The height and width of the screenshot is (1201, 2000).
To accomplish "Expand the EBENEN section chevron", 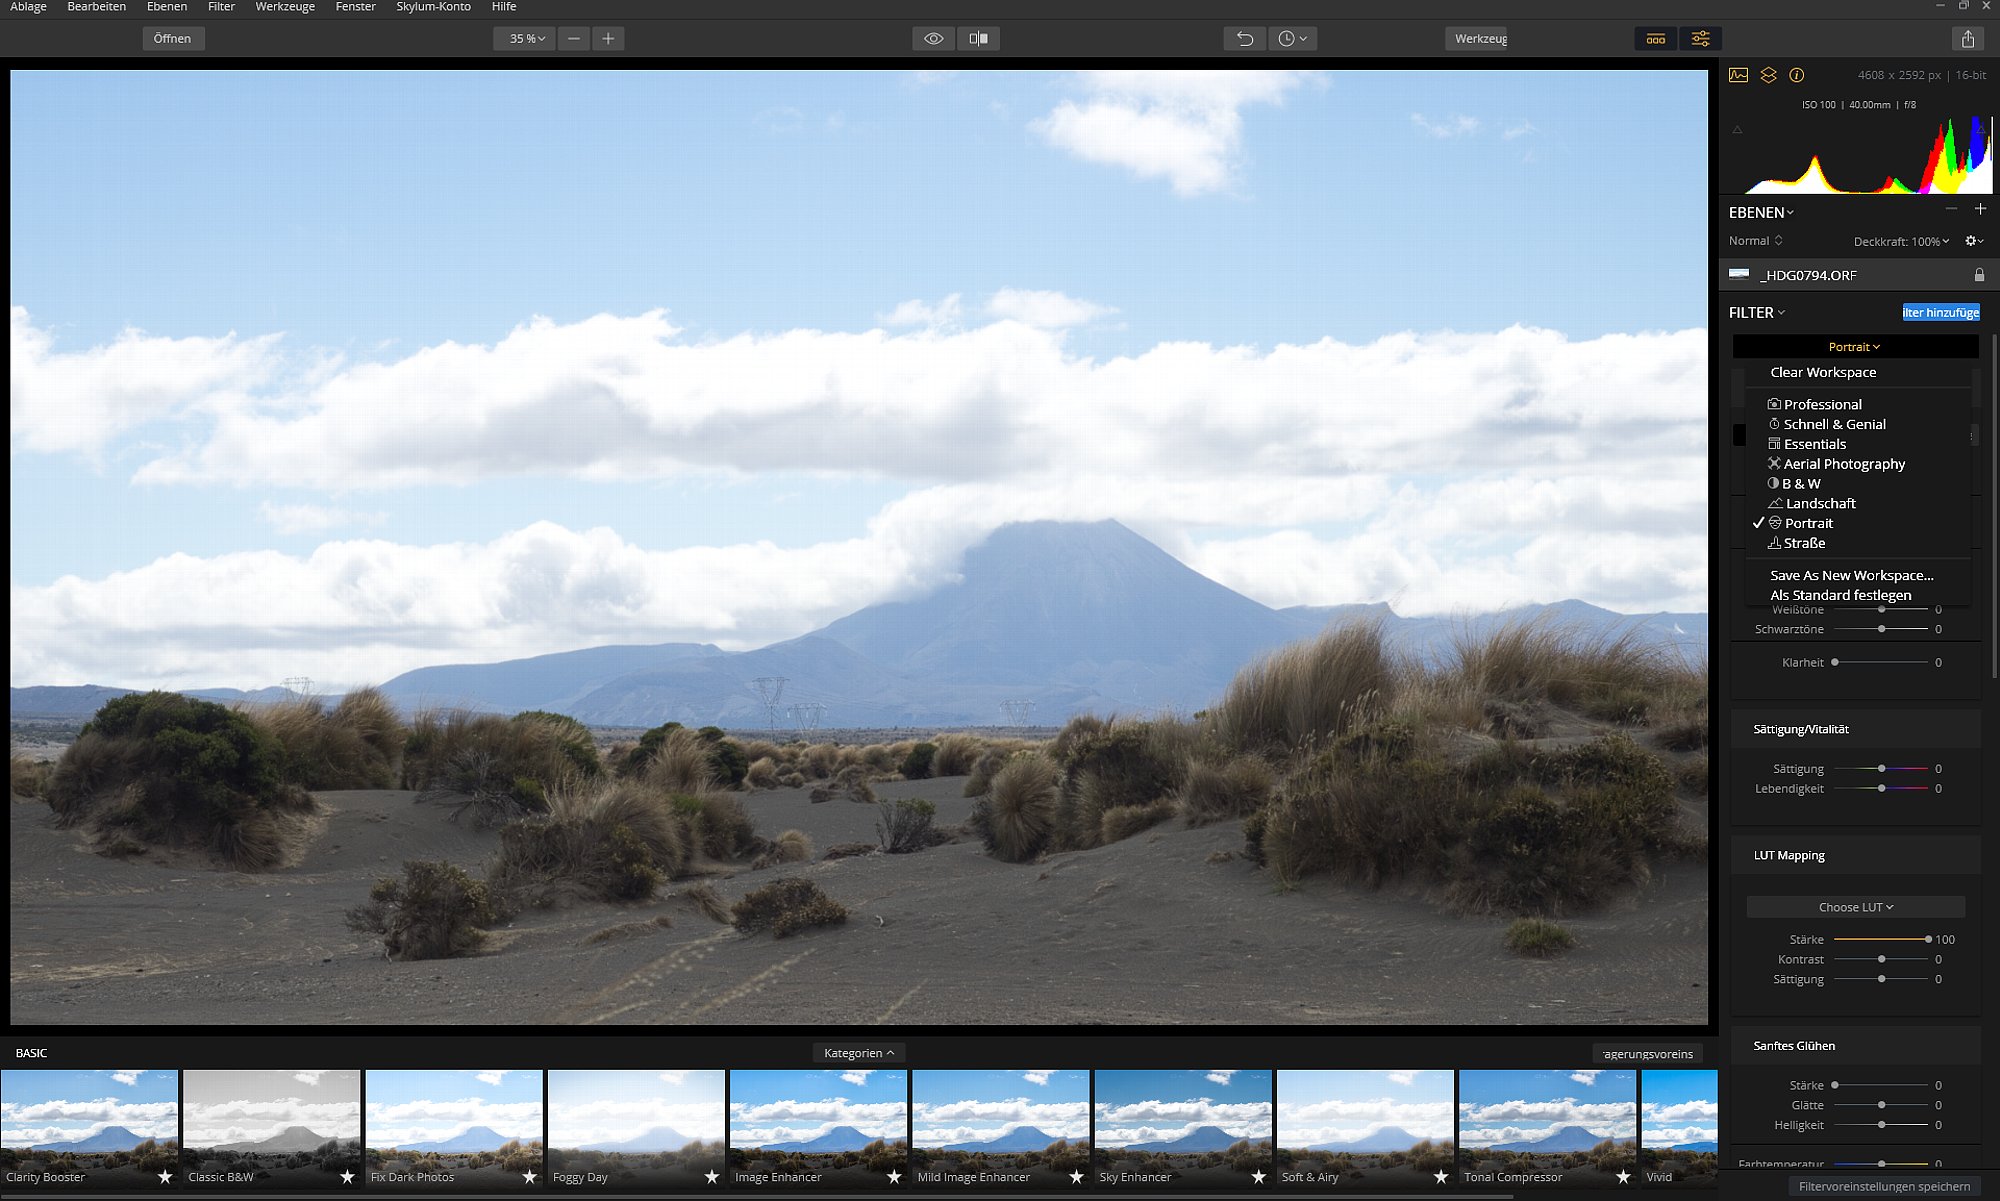I will (x=1790, y=212).
